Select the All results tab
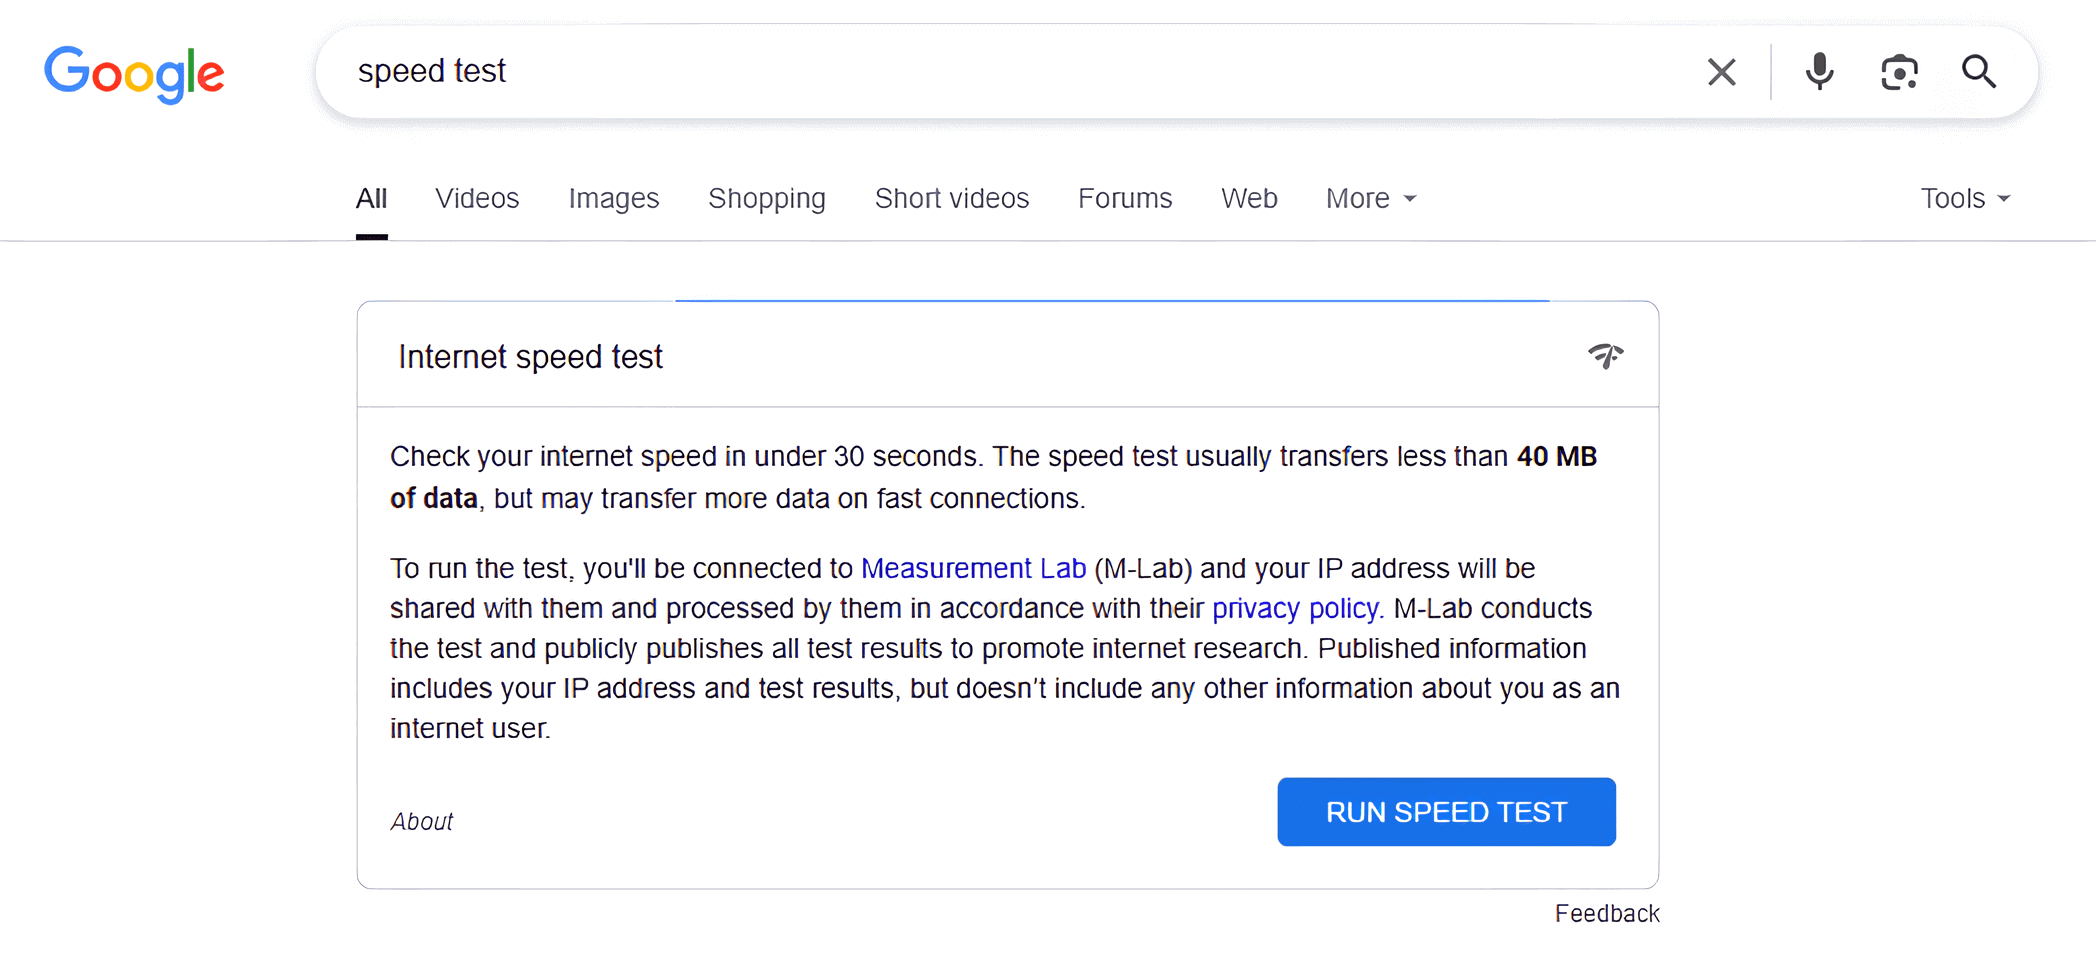Viewport: 2096px width, 966px height. (x=371, y=198)
